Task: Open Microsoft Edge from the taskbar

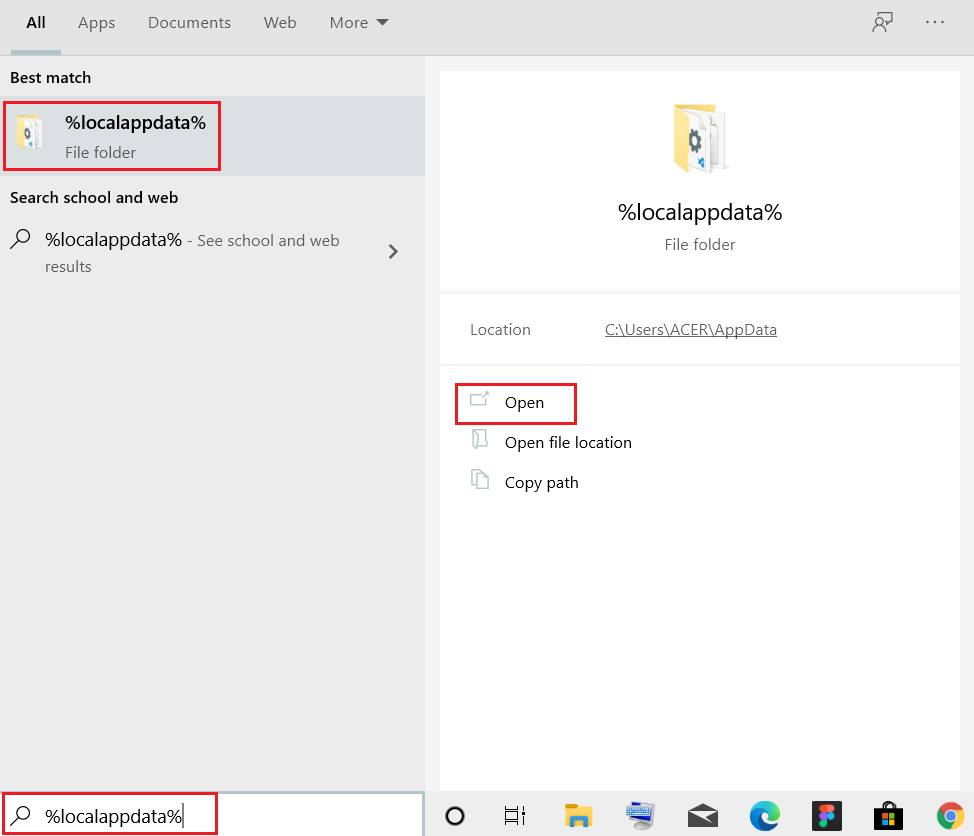Action: click(765, 816)
